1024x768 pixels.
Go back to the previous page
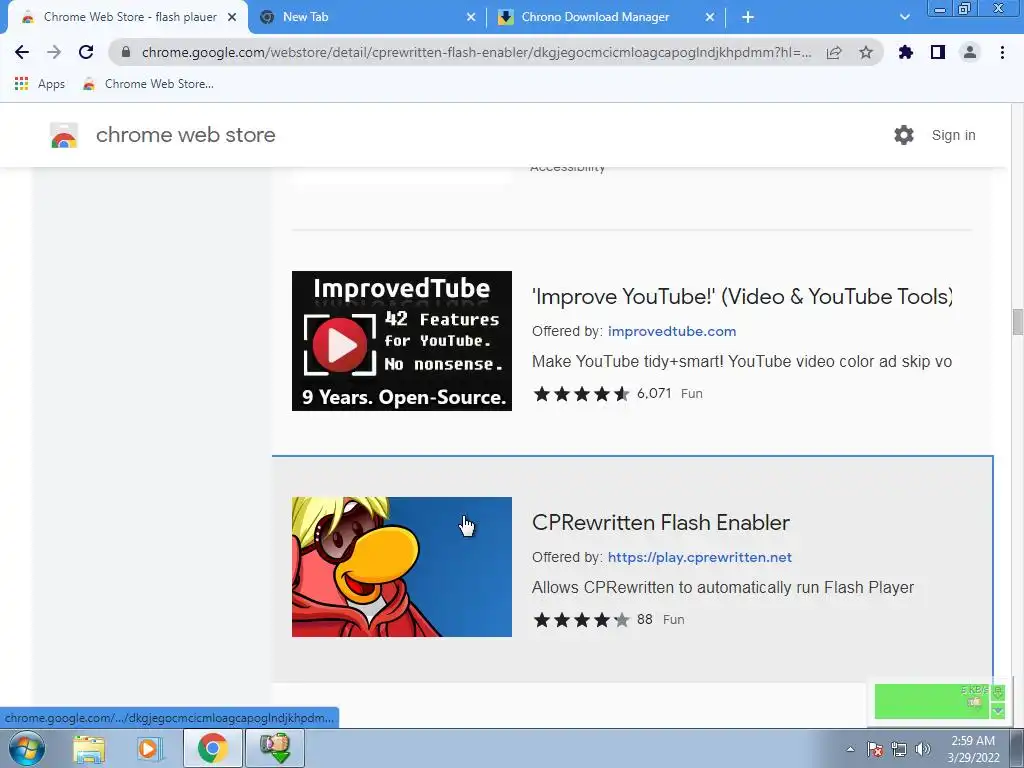click(22, 52)
